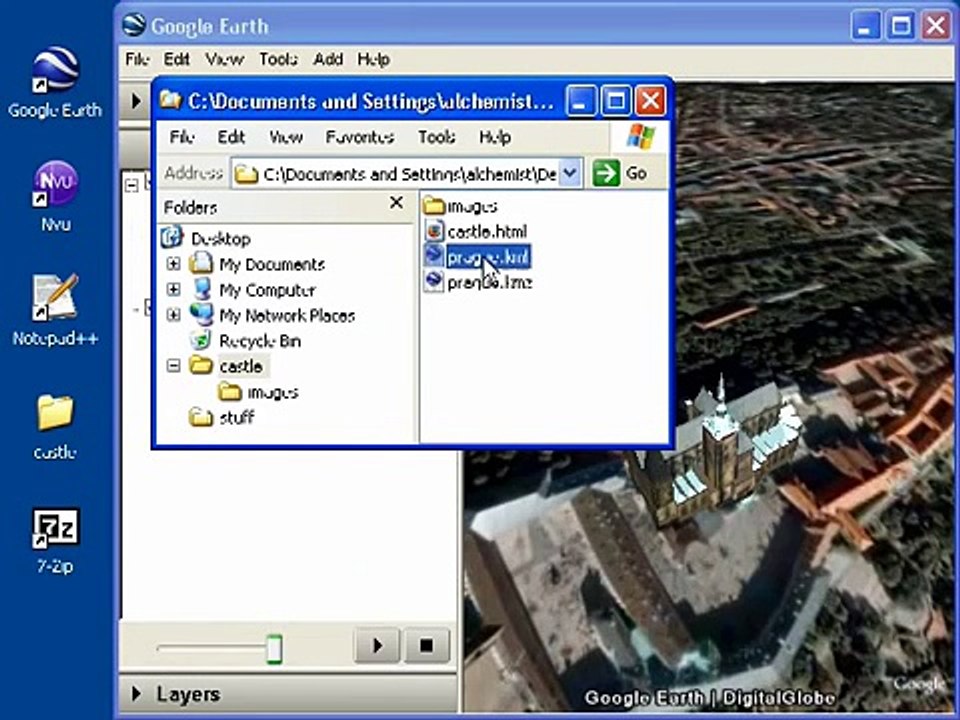Image resolution: width=960 pixels, height=720 pixels.
Task: Open Google Earth's View menu
Action: click(225, 59)
